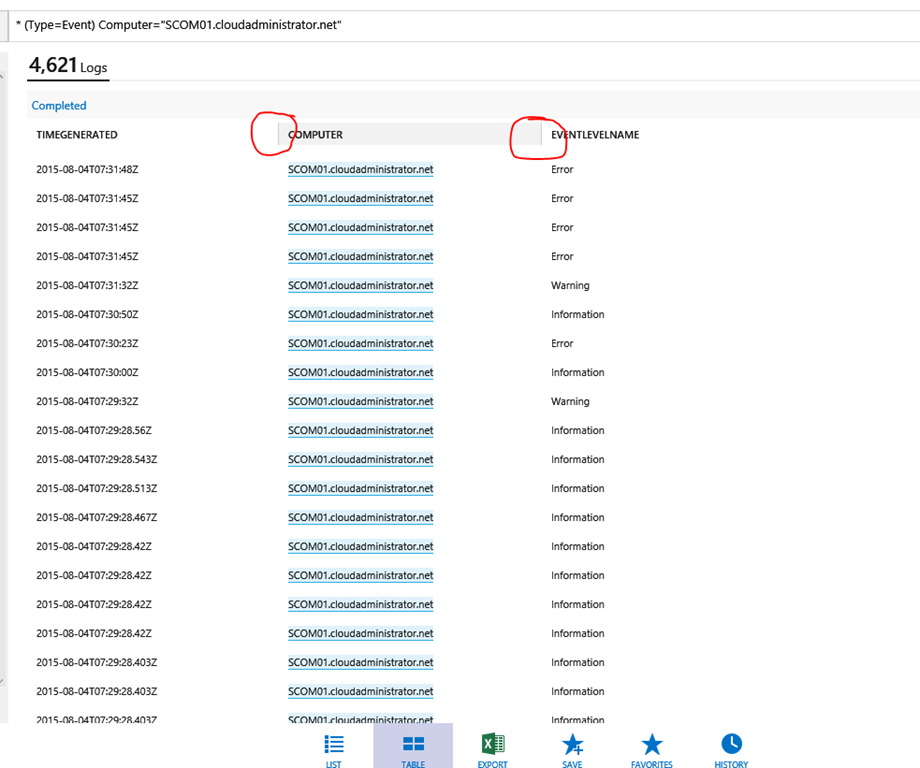Select the Table view icon
Viewport: 920px width, 768px height.
click(x=413, y=745)
